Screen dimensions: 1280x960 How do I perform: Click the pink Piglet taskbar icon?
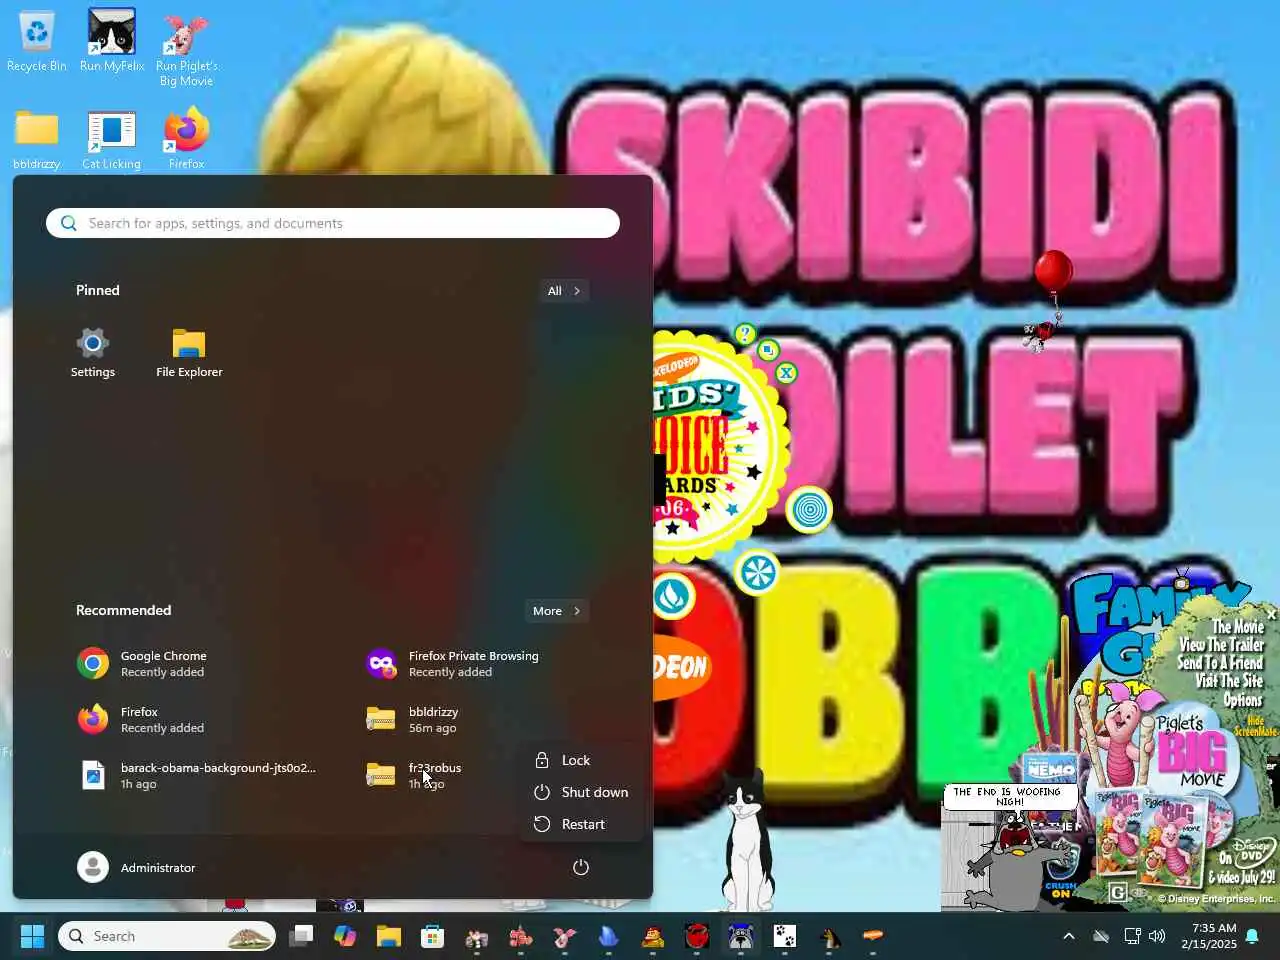[x=565, y=936]
